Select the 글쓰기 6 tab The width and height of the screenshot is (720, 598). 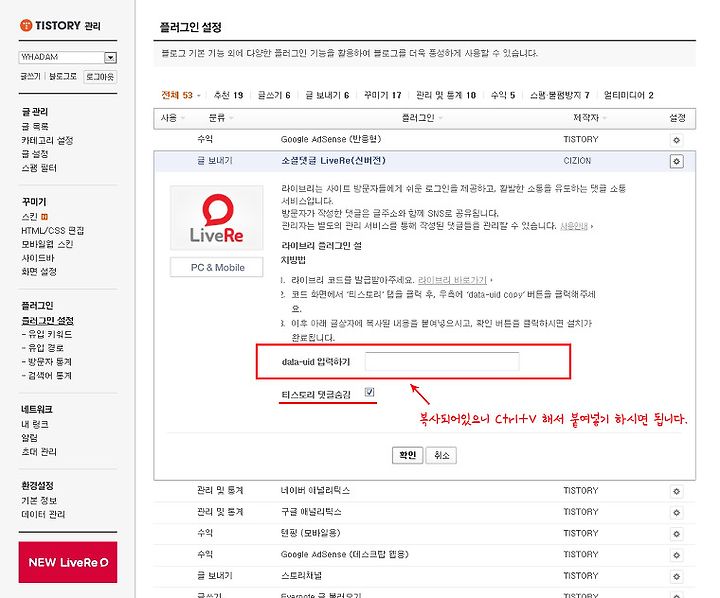pyautogui.click(x=274, y=95)
